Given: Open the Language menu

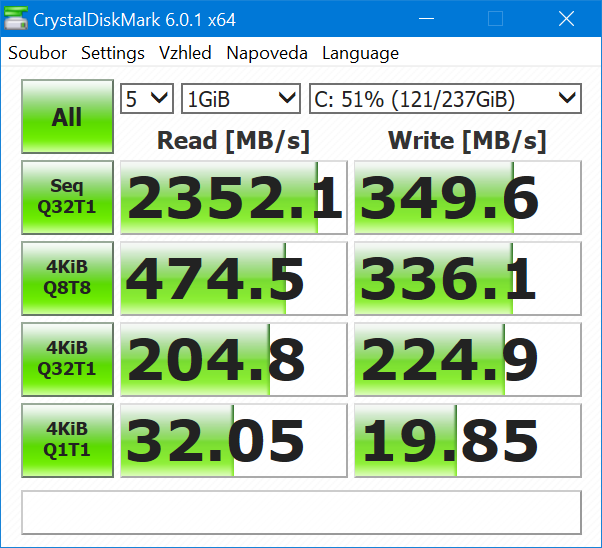Looking at the screenshot, I should (x=360, y=53).
